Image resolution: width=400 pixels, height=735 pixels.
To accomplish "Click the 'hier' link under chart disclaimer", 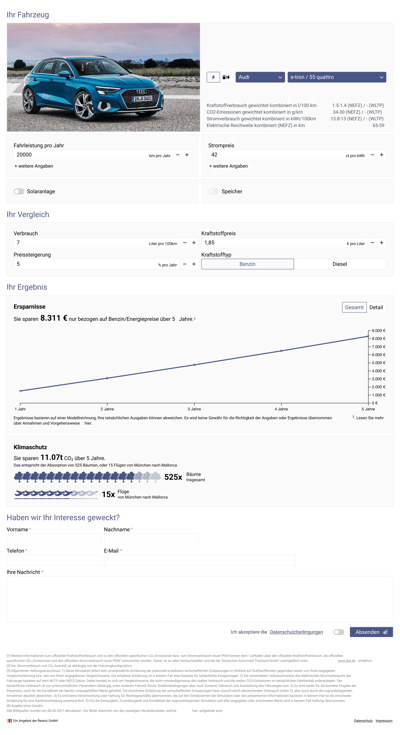I will point(88,423).
